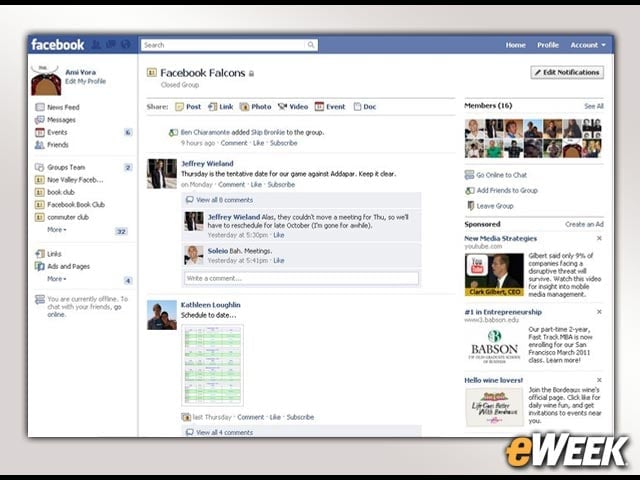Open Jeffrey Wieland post author name
This screenshot has height=480, width=640.
[207, 164]
